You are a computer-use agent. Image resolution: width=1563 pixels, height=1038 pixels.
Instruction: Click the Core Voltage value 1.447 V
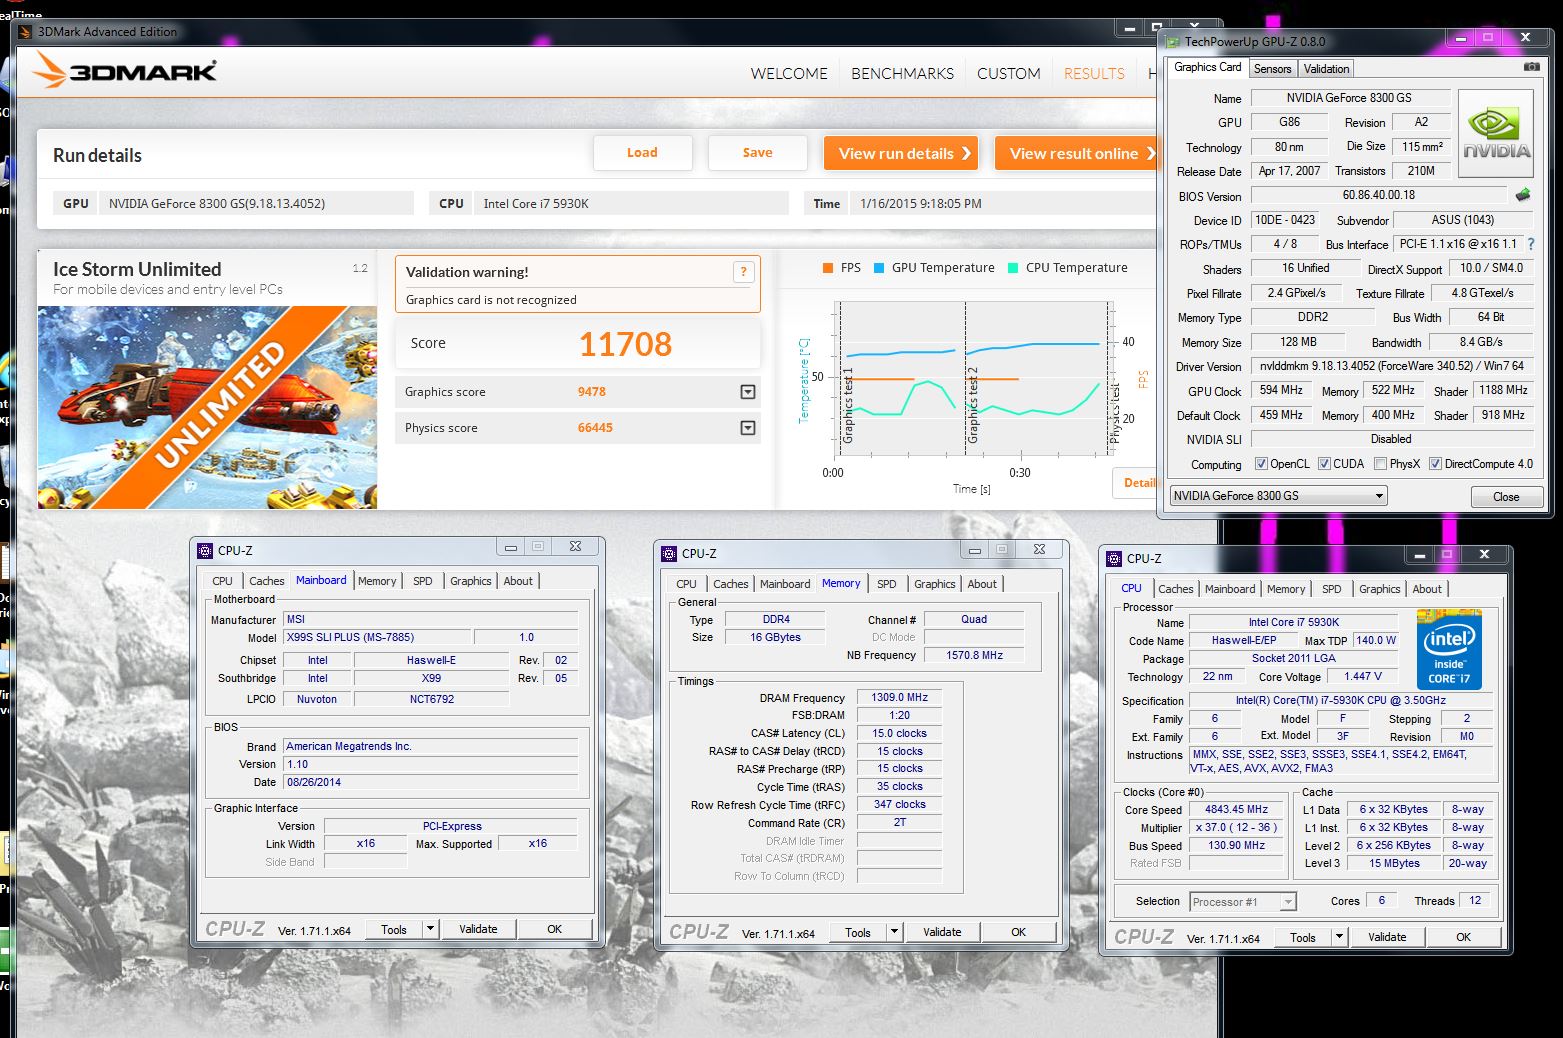coord(1362,676)
